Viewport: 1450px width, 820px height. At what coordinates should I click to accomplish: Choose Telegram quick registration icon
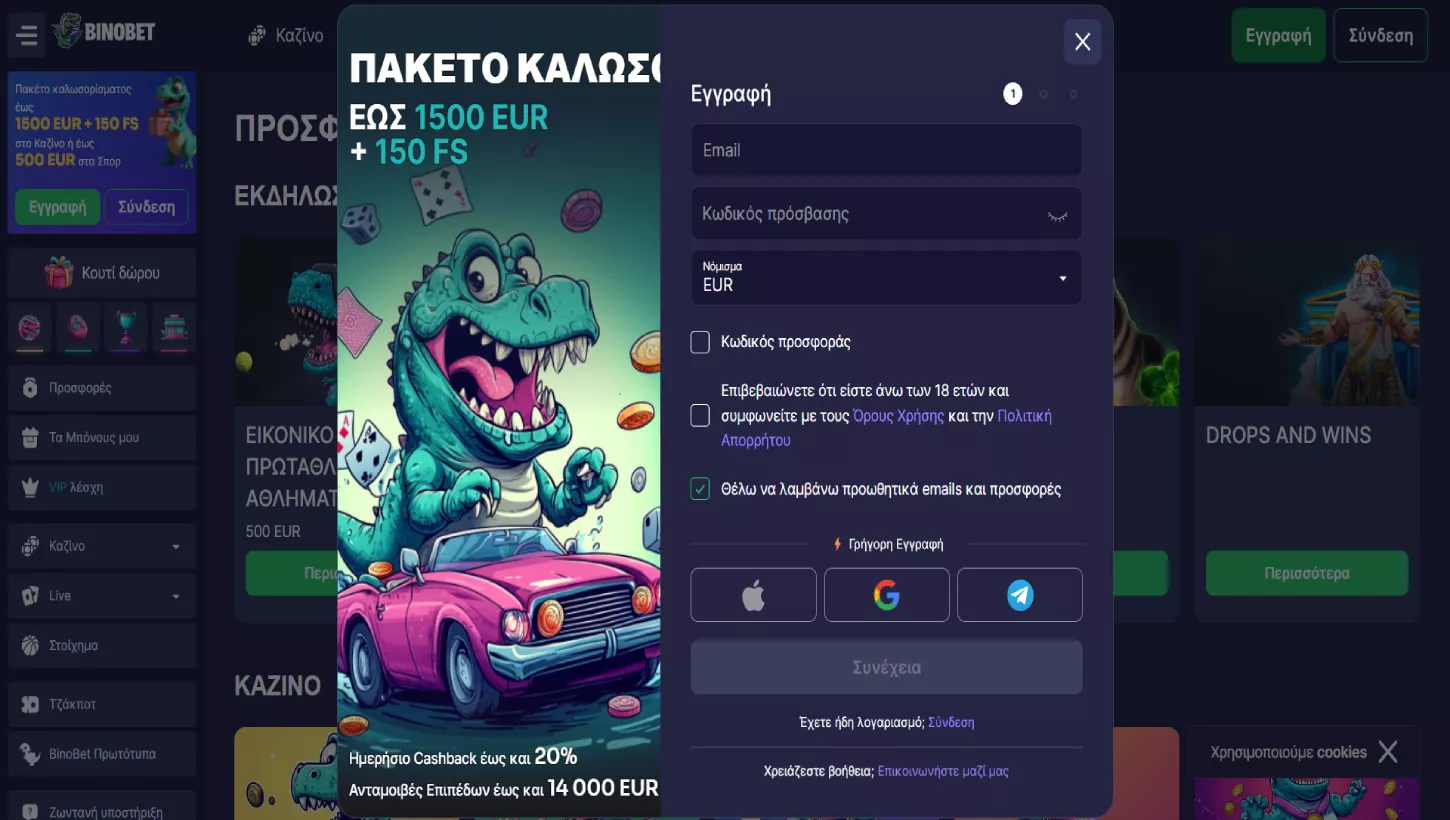click(1019, 595)
